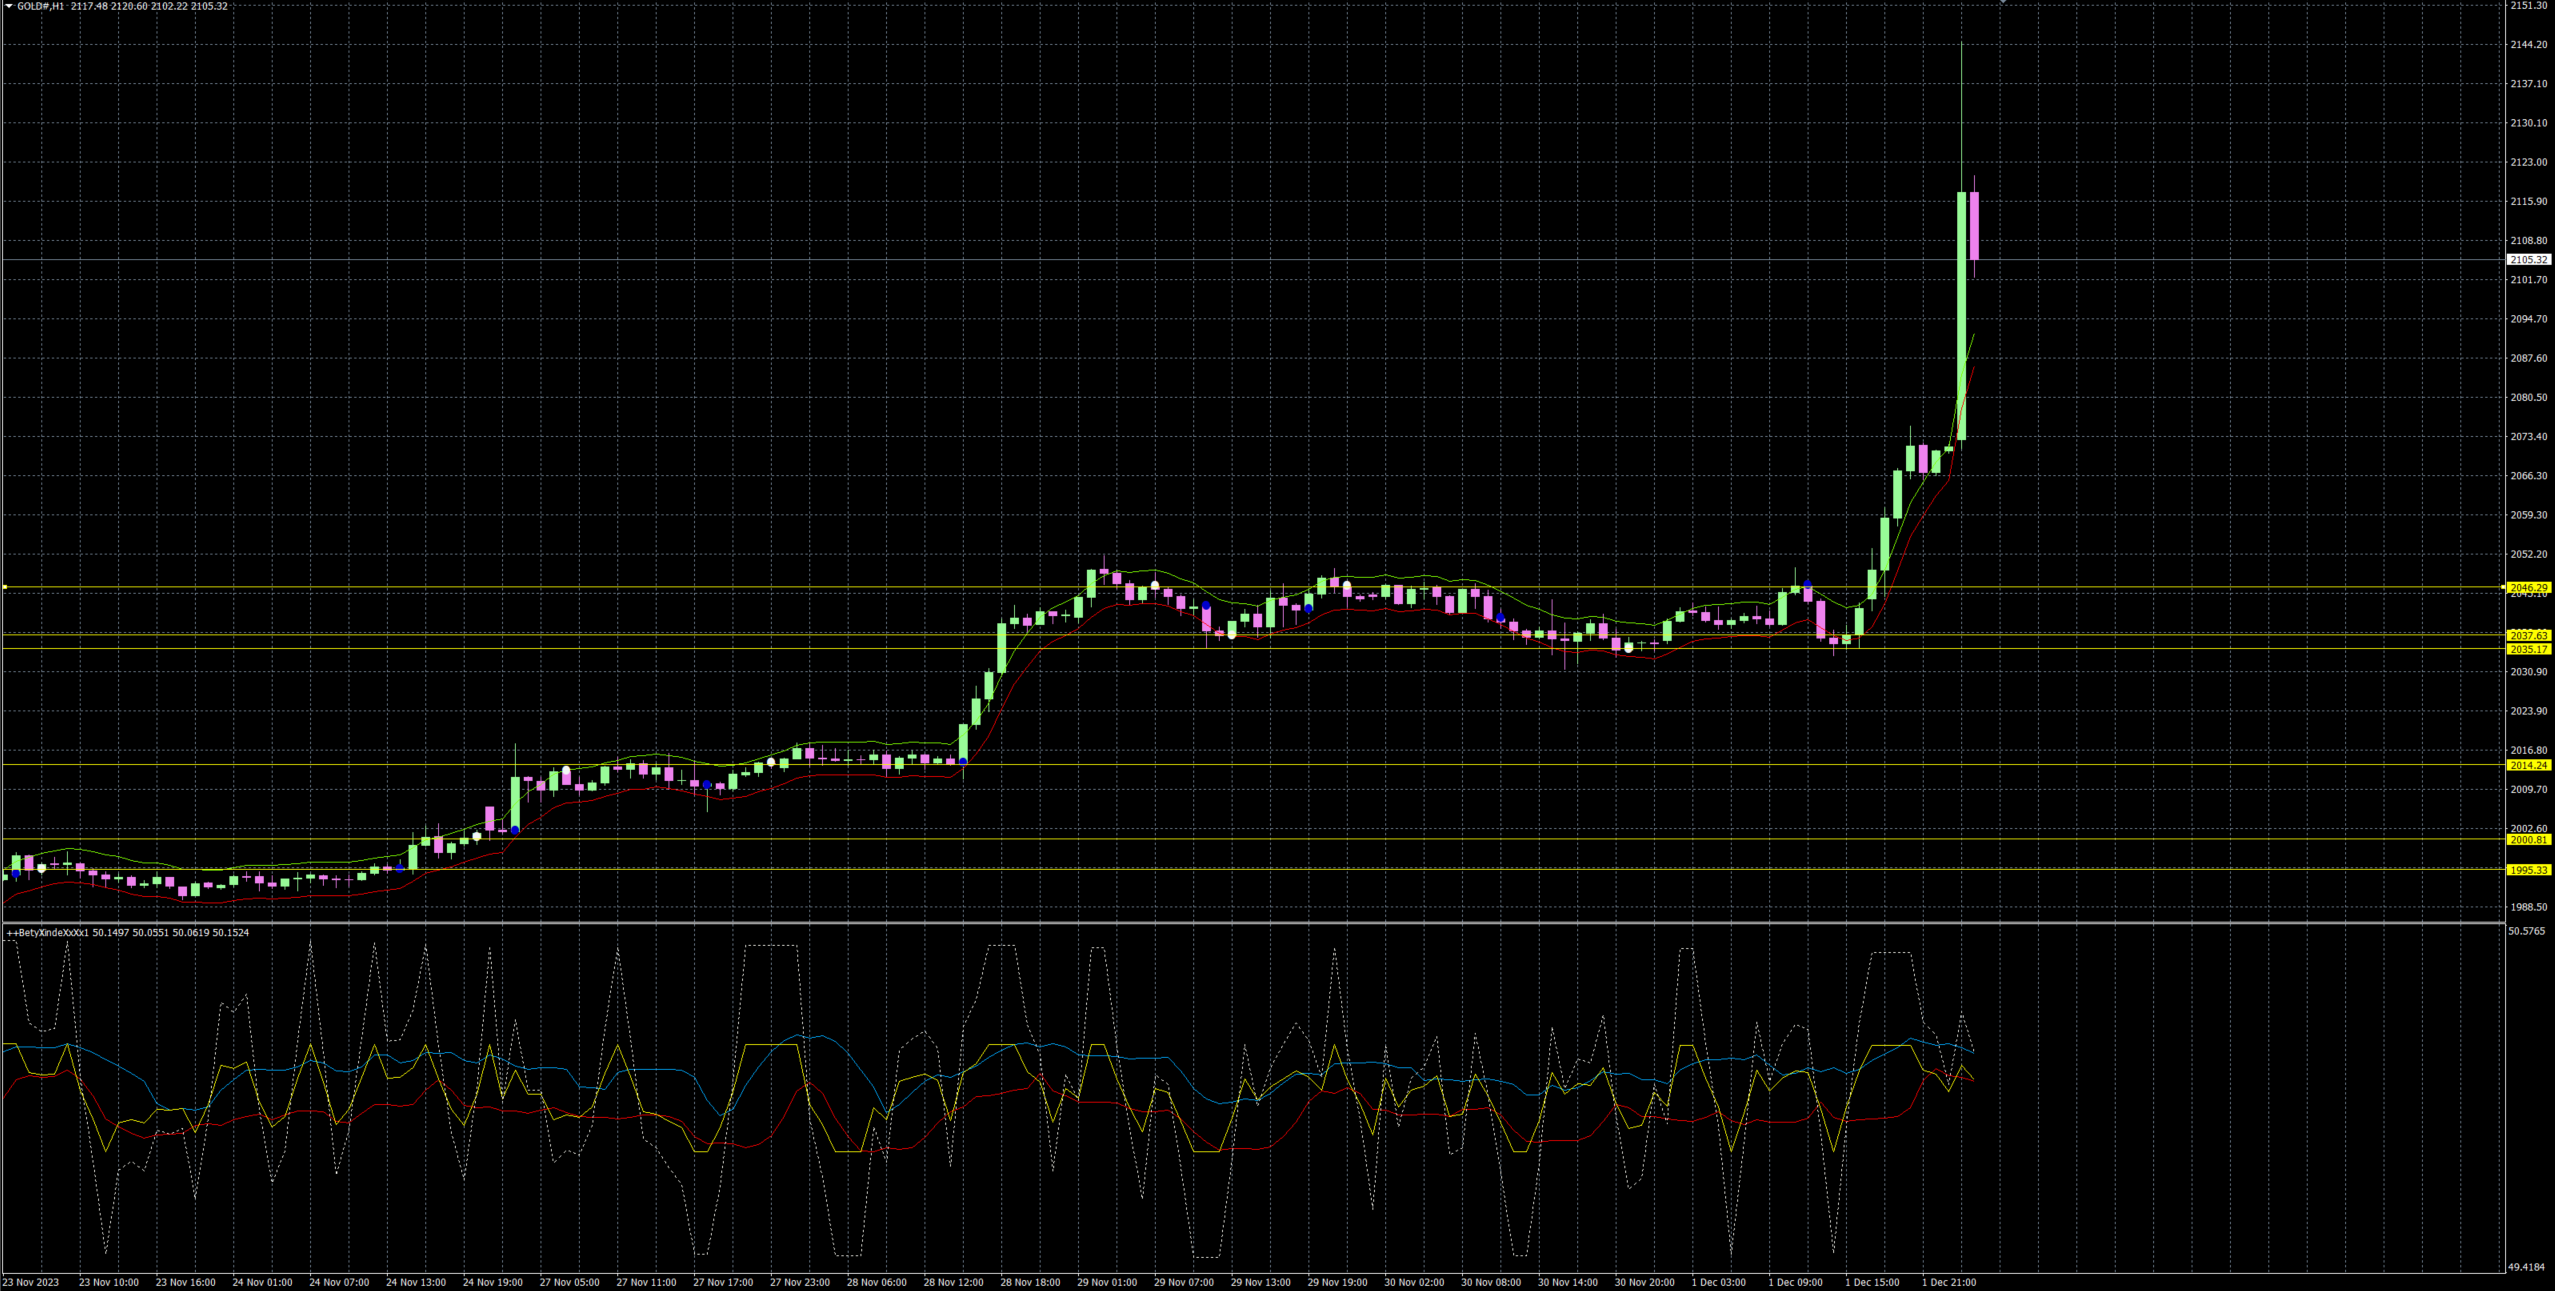Click the tall green candle at 1 Dec 21:00
Image resolution: width=2555 pixels, height=1291 pixels.
(x=1961, y=315)
